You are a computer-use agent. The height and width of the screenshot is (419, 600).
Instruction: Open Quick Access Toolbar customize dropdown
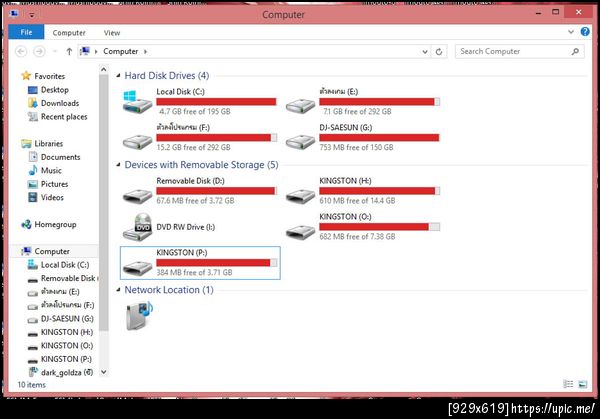coord(32,15)
